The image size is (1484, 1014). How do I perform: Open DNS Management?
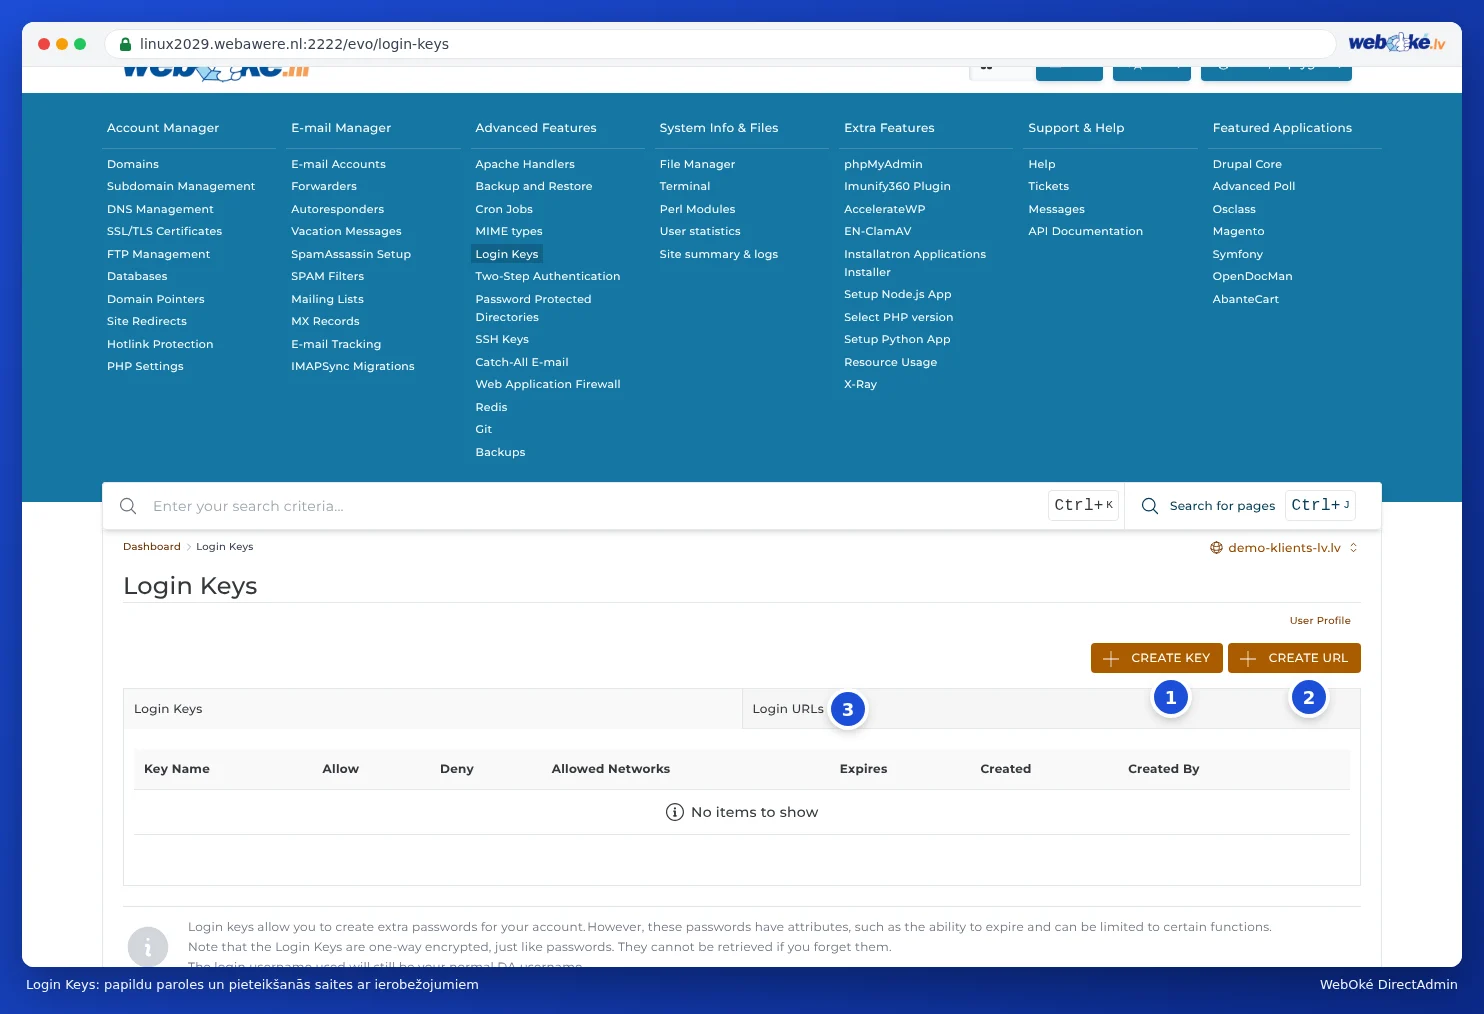160,209
